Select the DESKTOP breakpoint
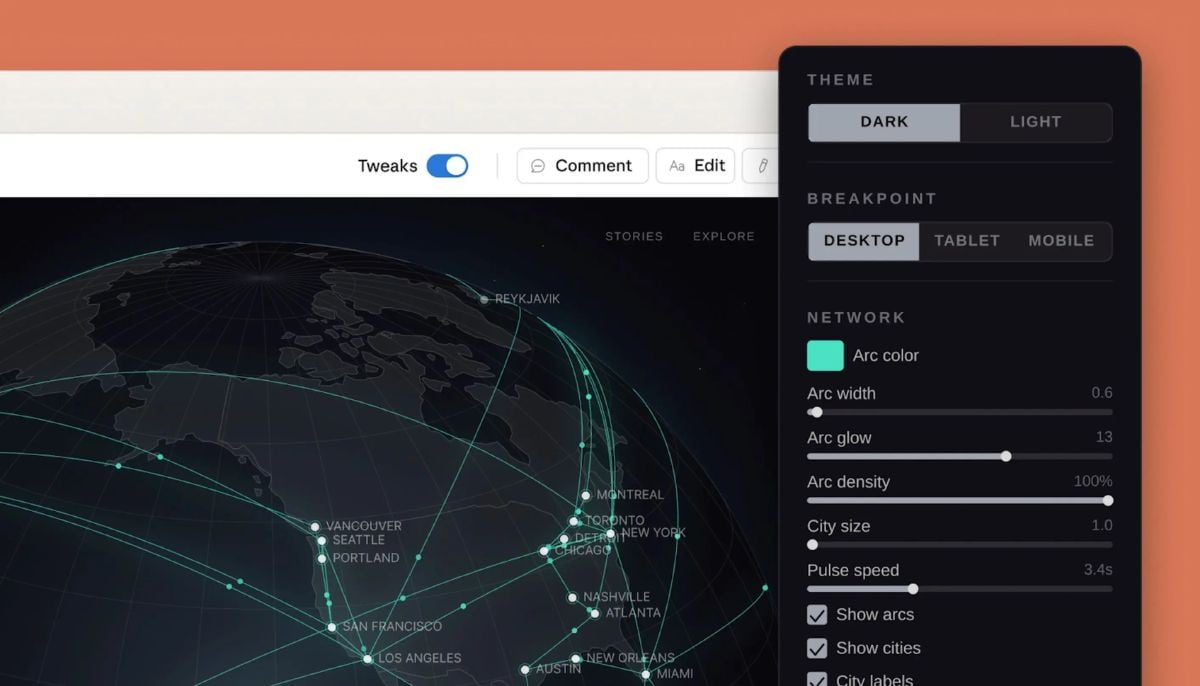The image size is (1200, 686). [863, 241]
